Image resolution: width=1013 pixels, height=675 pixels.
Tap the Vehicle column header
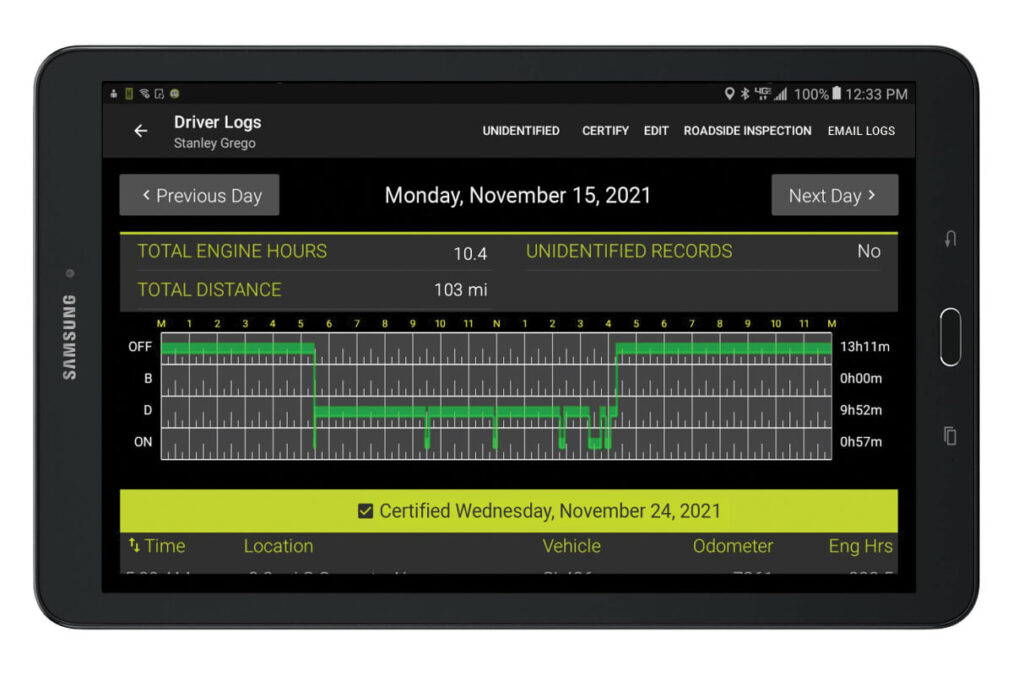tap(571, 546)
